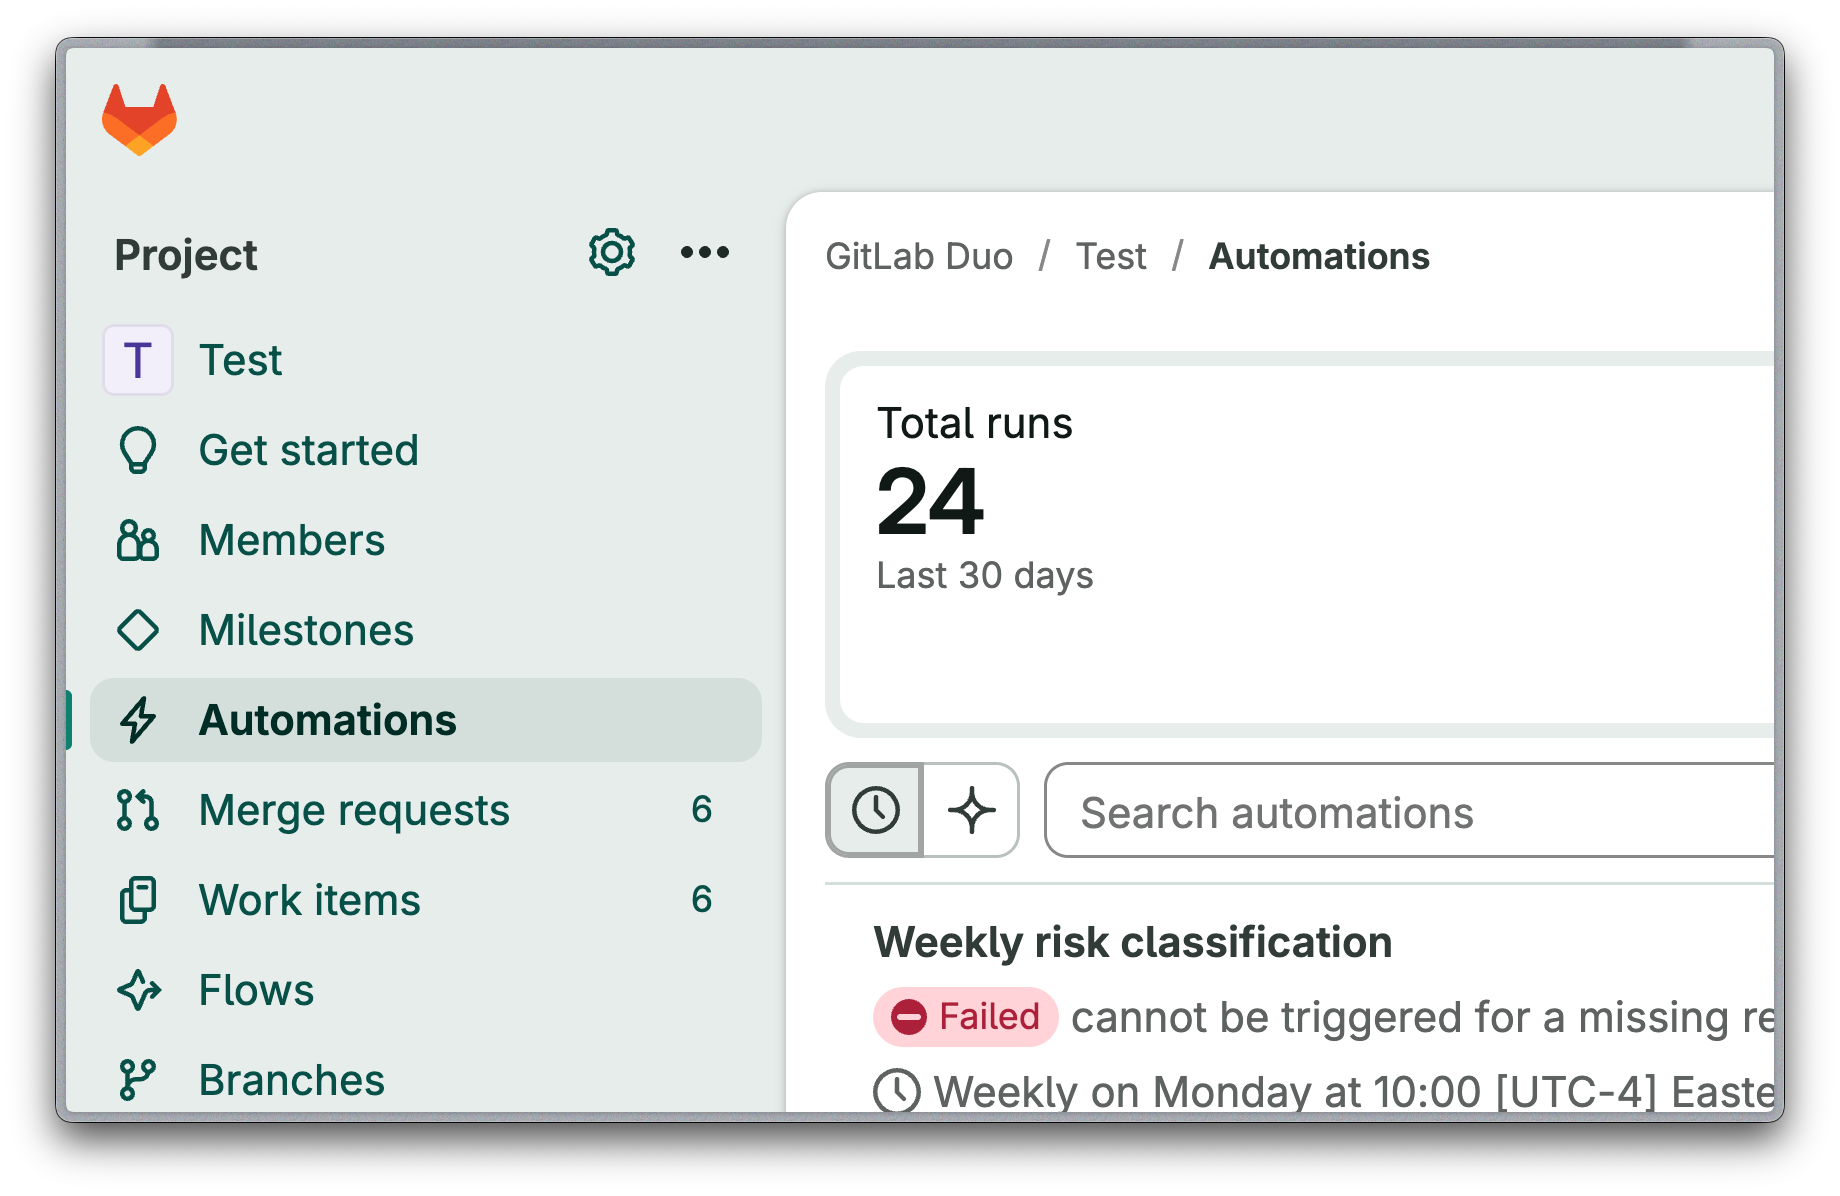Image resolution: width=1840 pixels, height=1196 pixels.
Task: Click the Merge requests icon
Action: tap(138, 810)
